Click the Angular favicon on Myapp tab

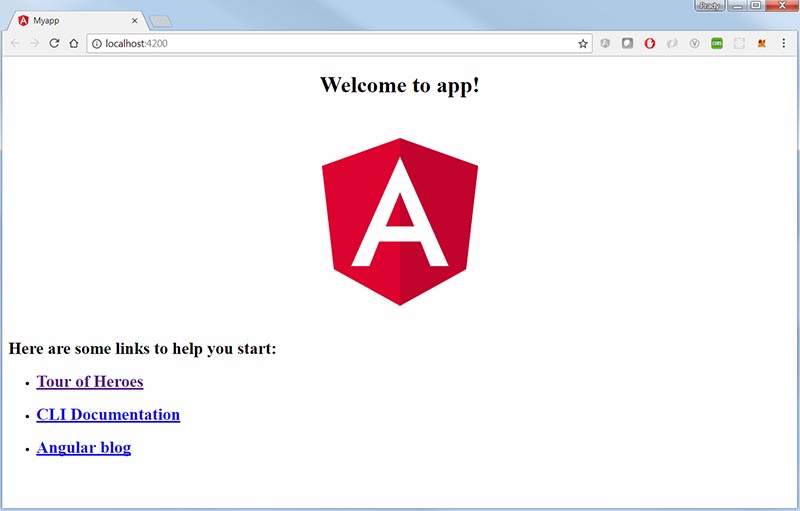click(23, 20)
